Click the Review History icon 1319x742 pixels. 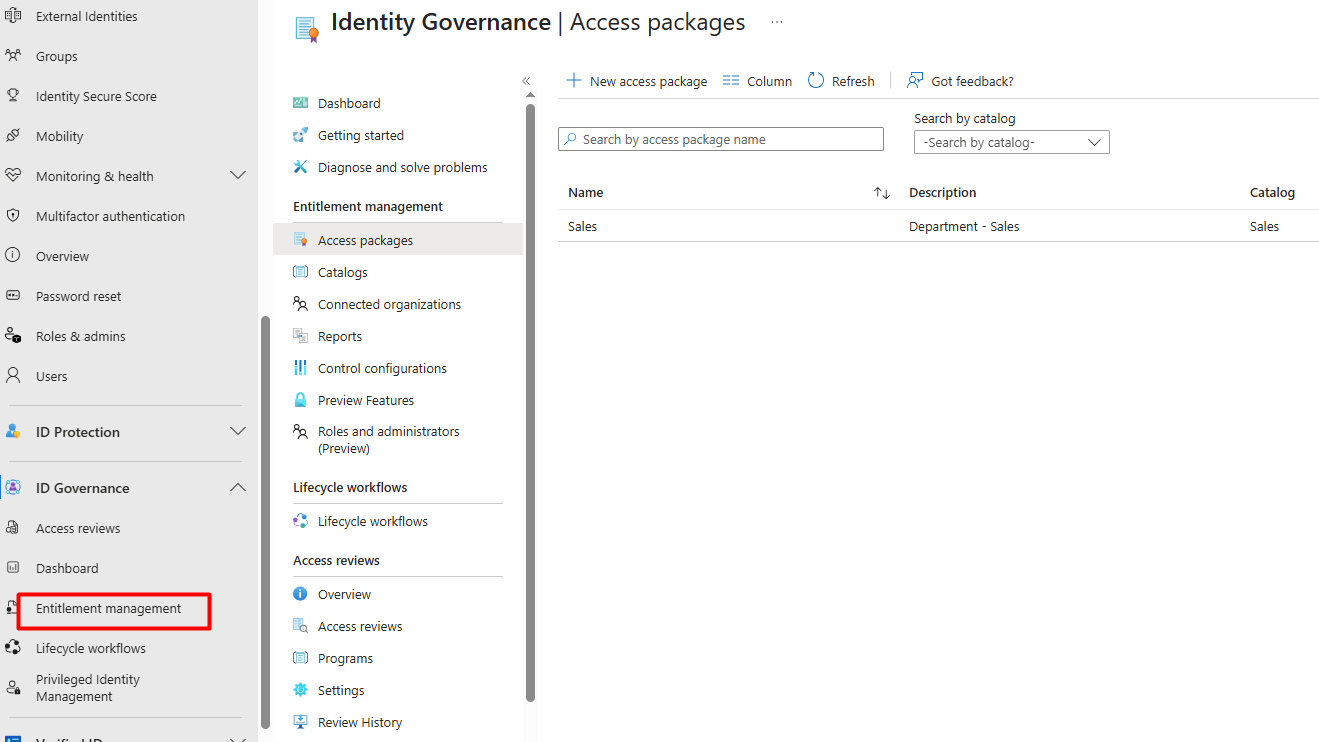coord(300,722)
